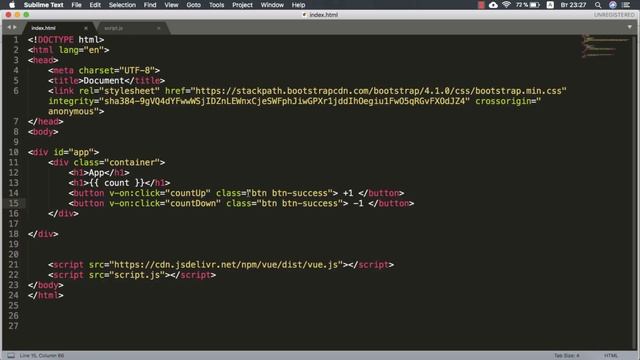This screenshot has height=360, width=640.
Task: Click line number 15 in gutter
Action: 13,203
